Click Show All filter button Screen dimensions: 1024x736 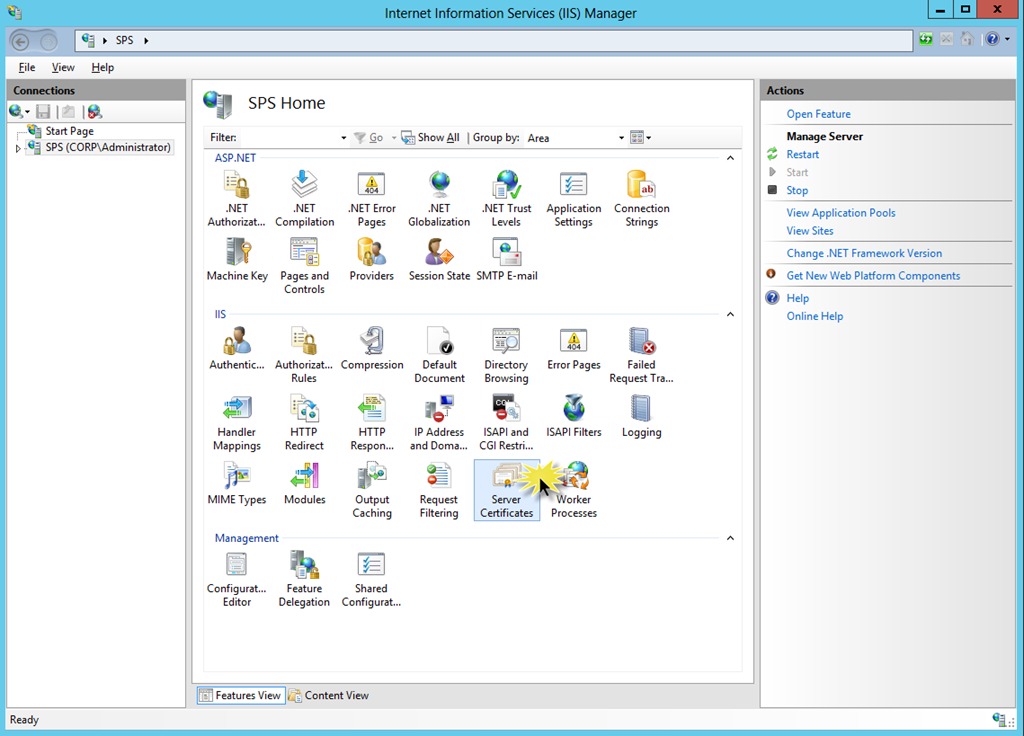point(431,138)
